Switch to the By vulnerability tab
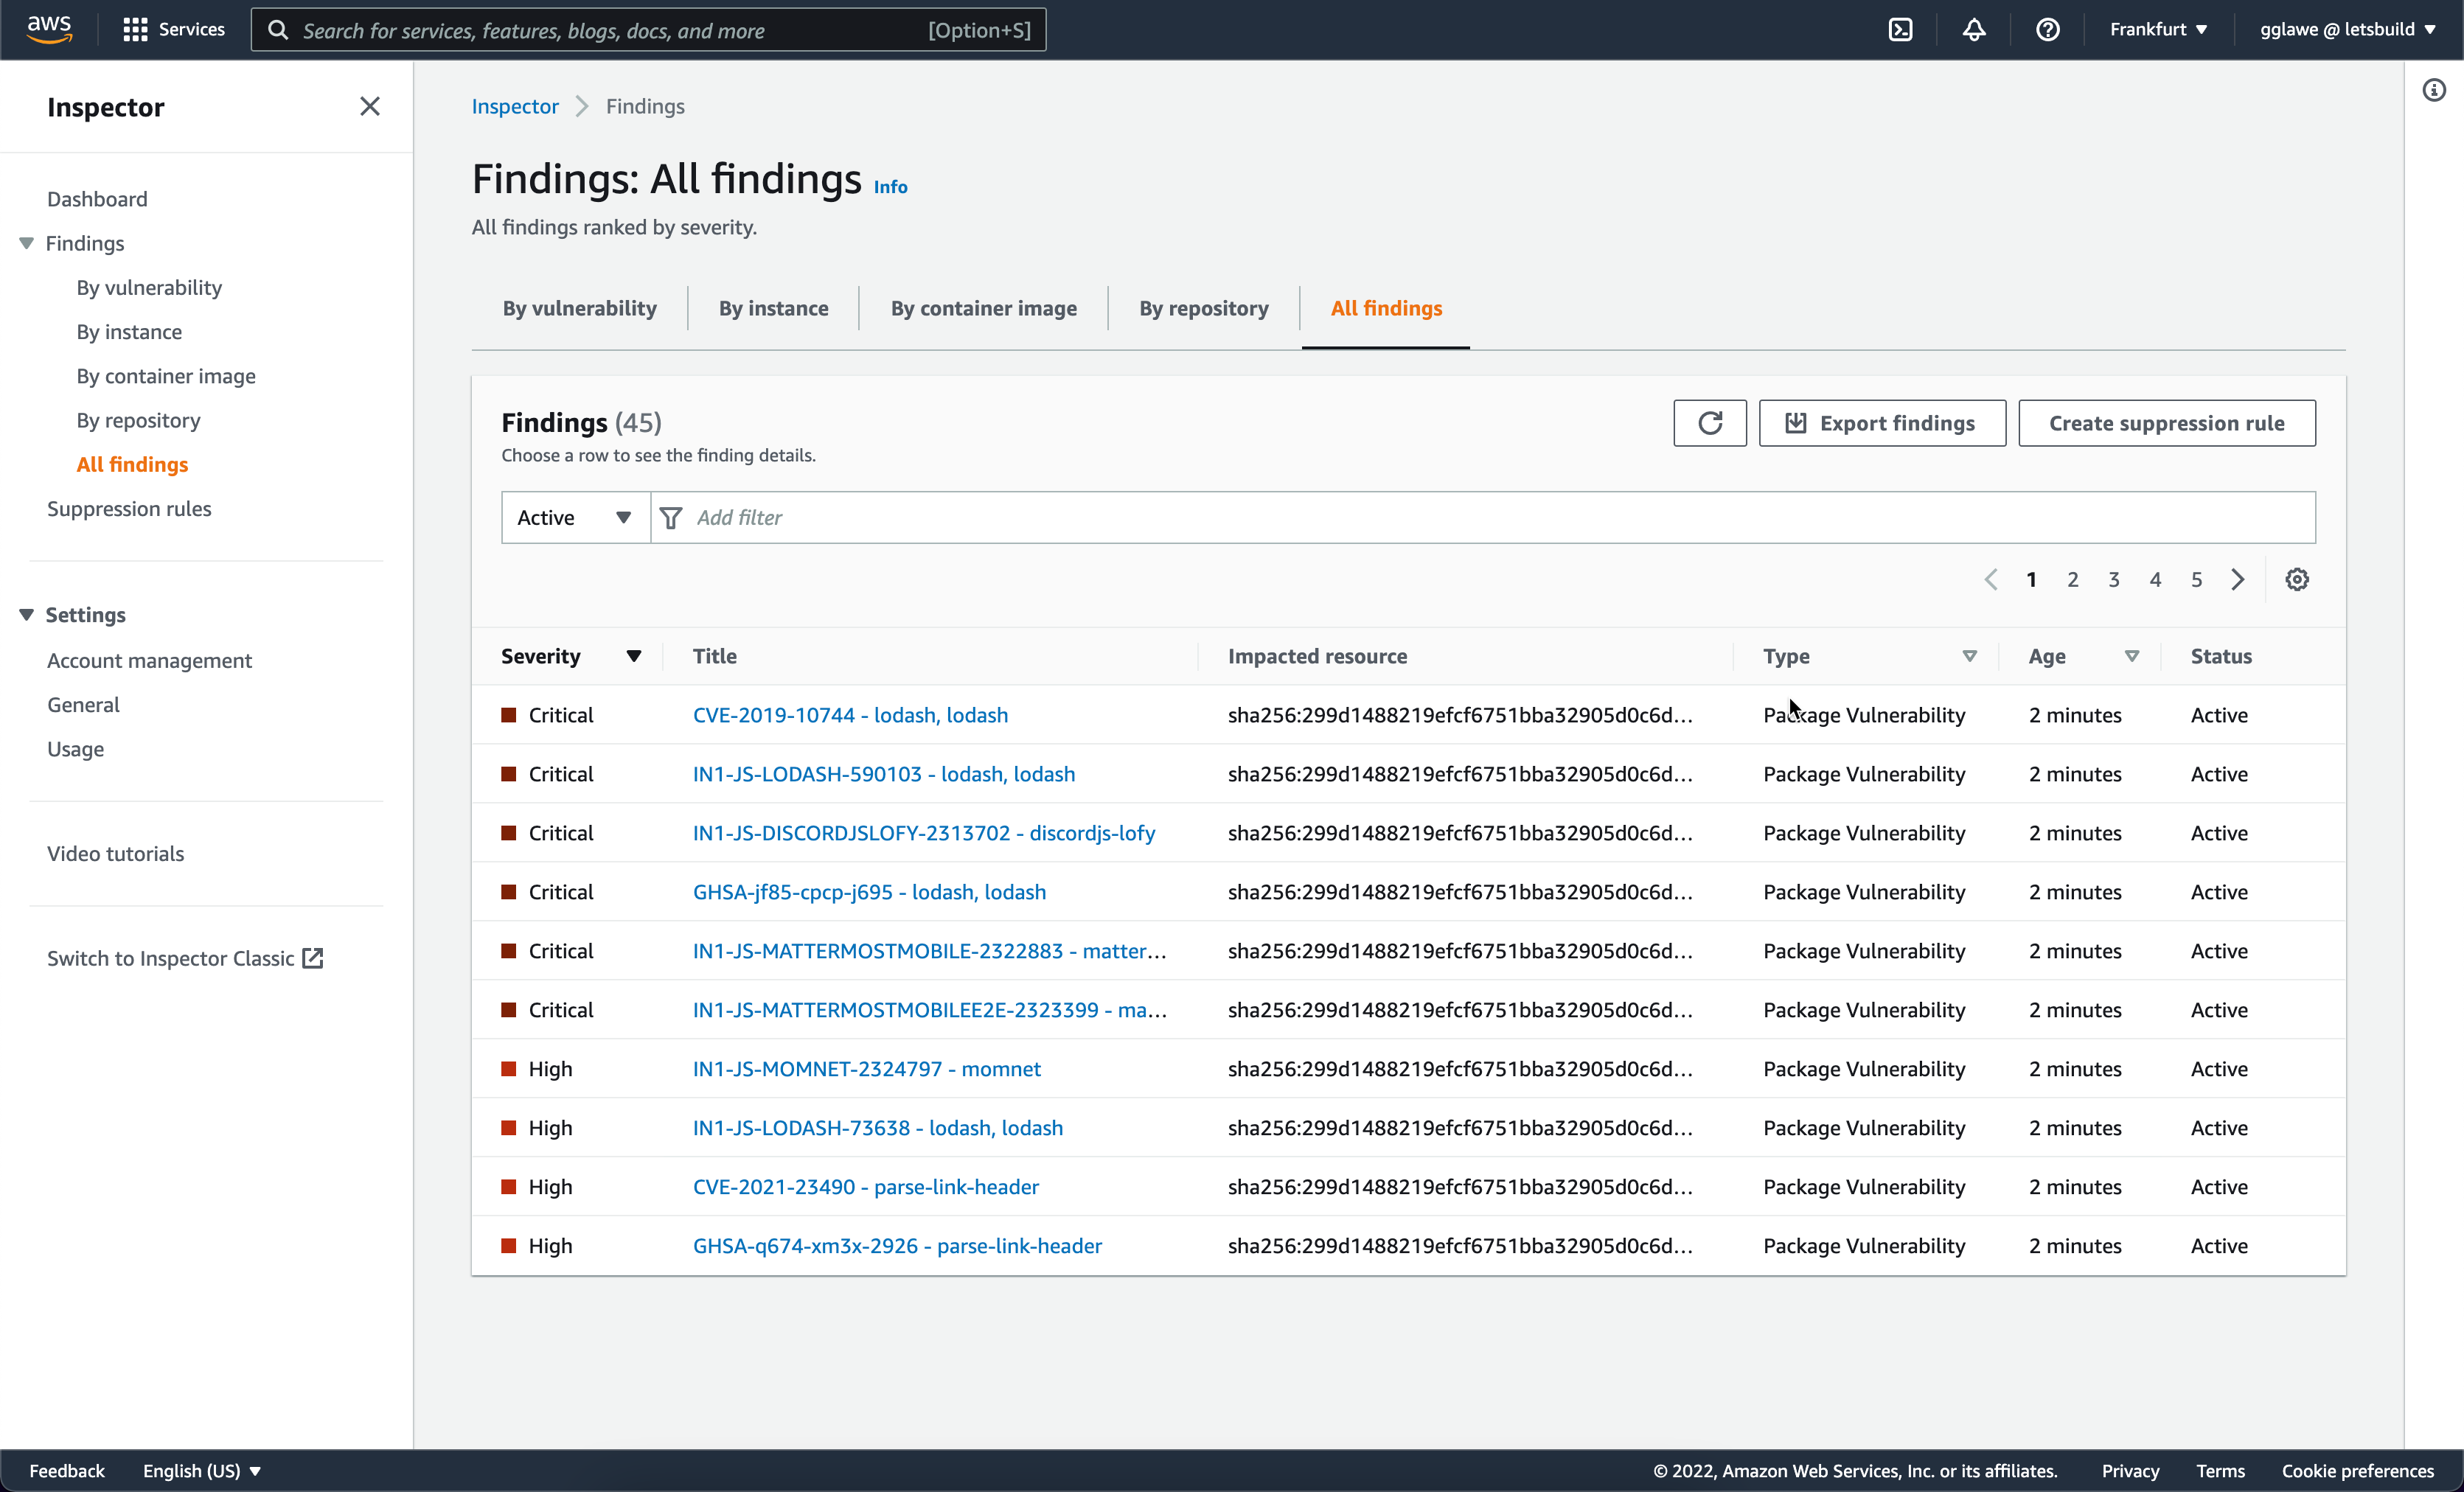This screenshot has height=1492, width=2464. (x=580, y=308)
